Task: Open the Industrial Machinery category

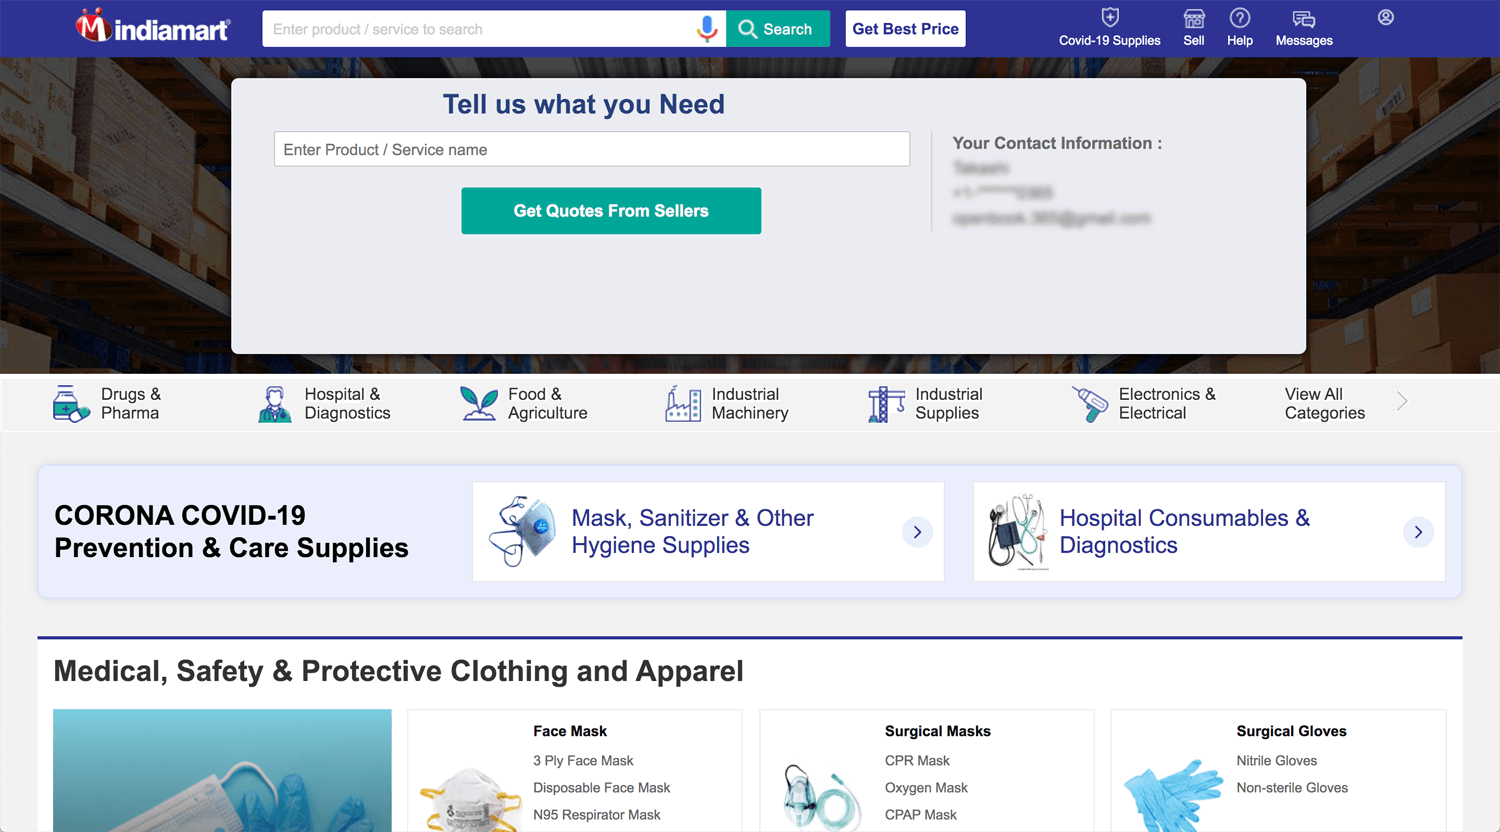Action: coord(750,404)
